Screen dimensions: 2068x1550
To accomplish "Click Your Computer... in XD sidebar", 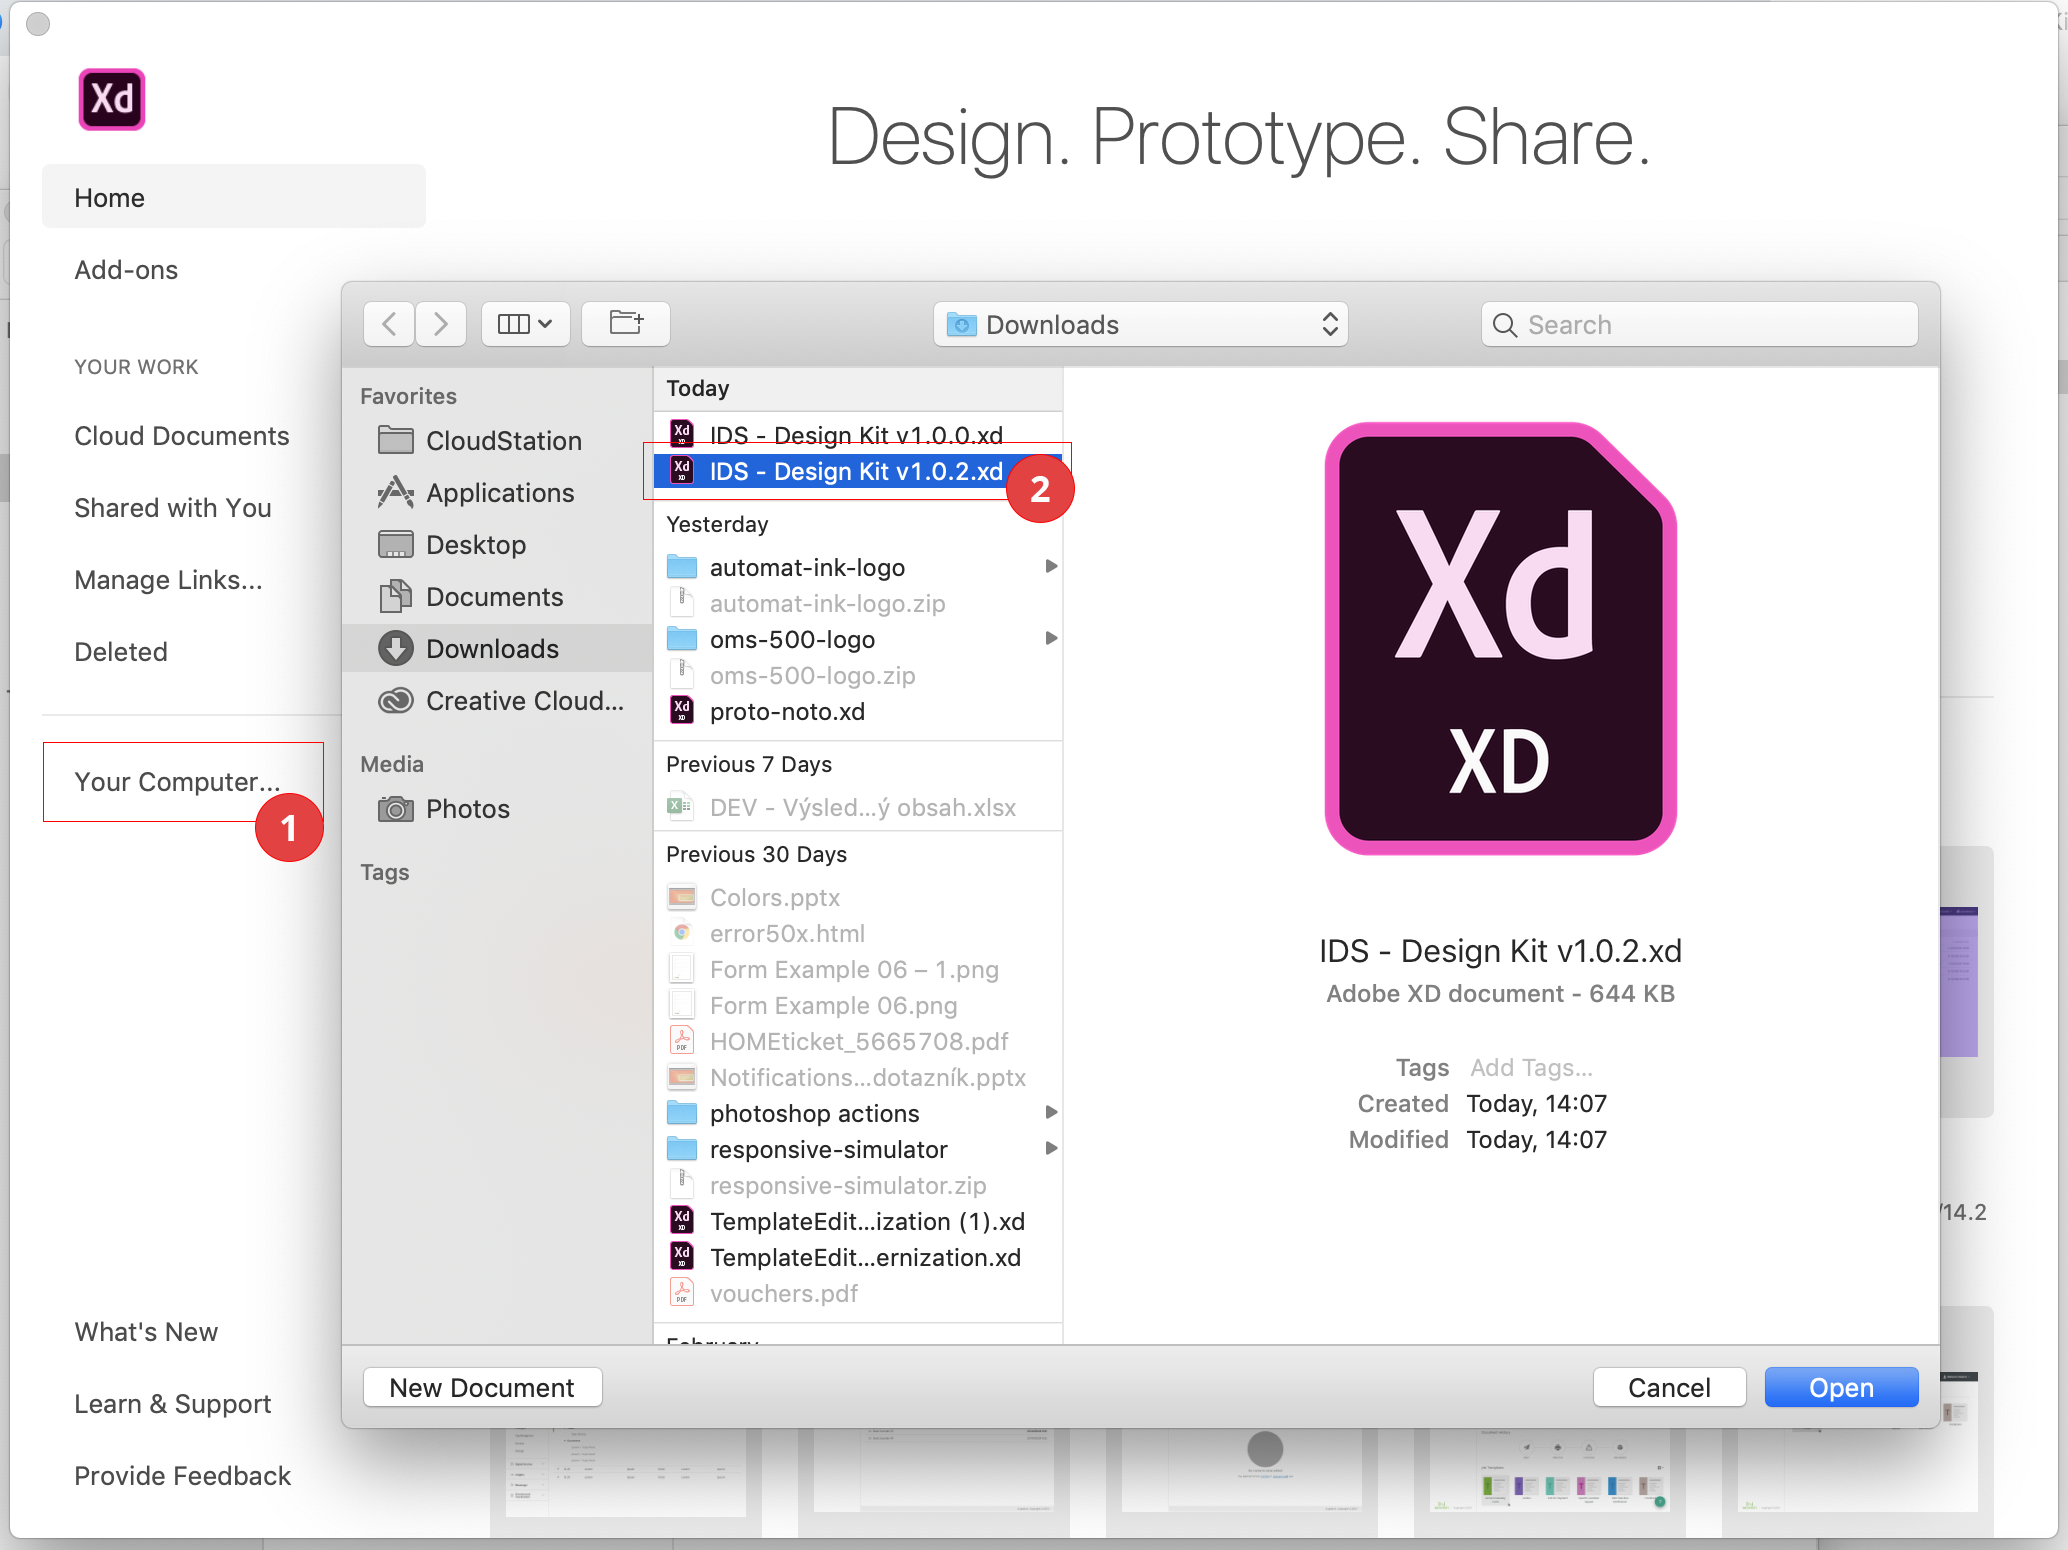I will 177,782.
